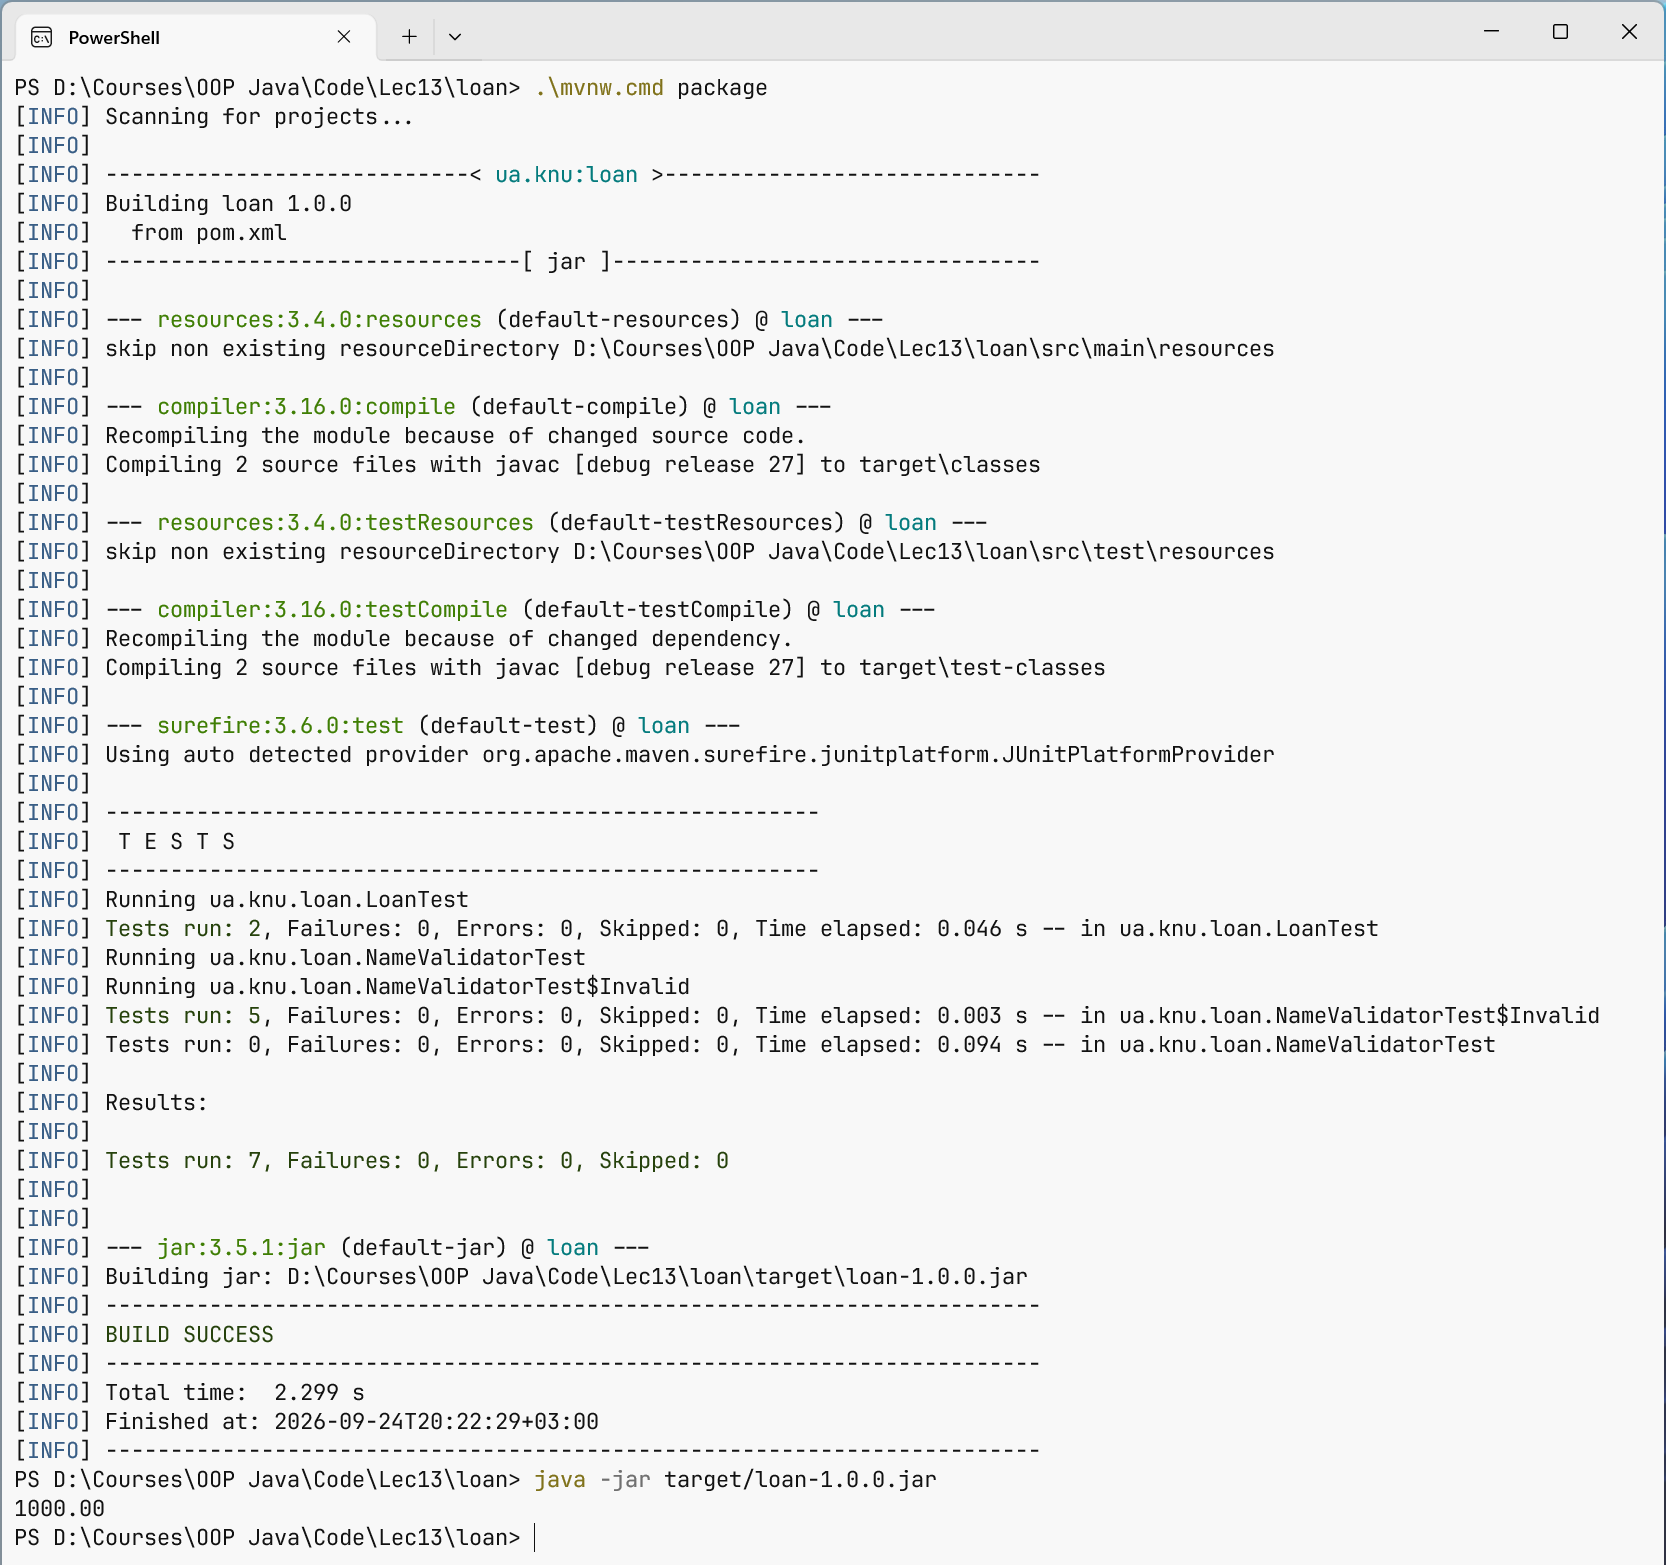Click 'java -jar target/loan-1.0.0.jar' command
The width and height of the screenshot is (1666, 1565).
coord(735,1480)
